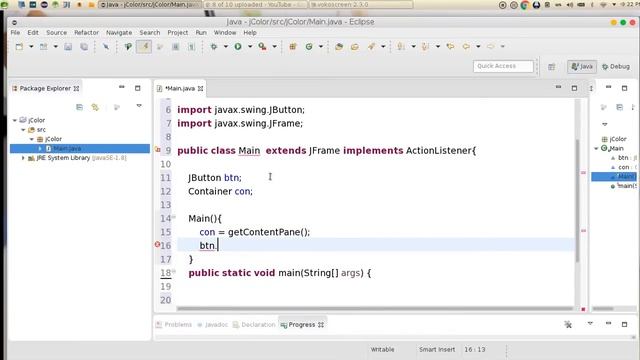Collapse the src folder node
The width and height of the screenshot is (640, 360).
pyautogui.click(x=23, y=129)
